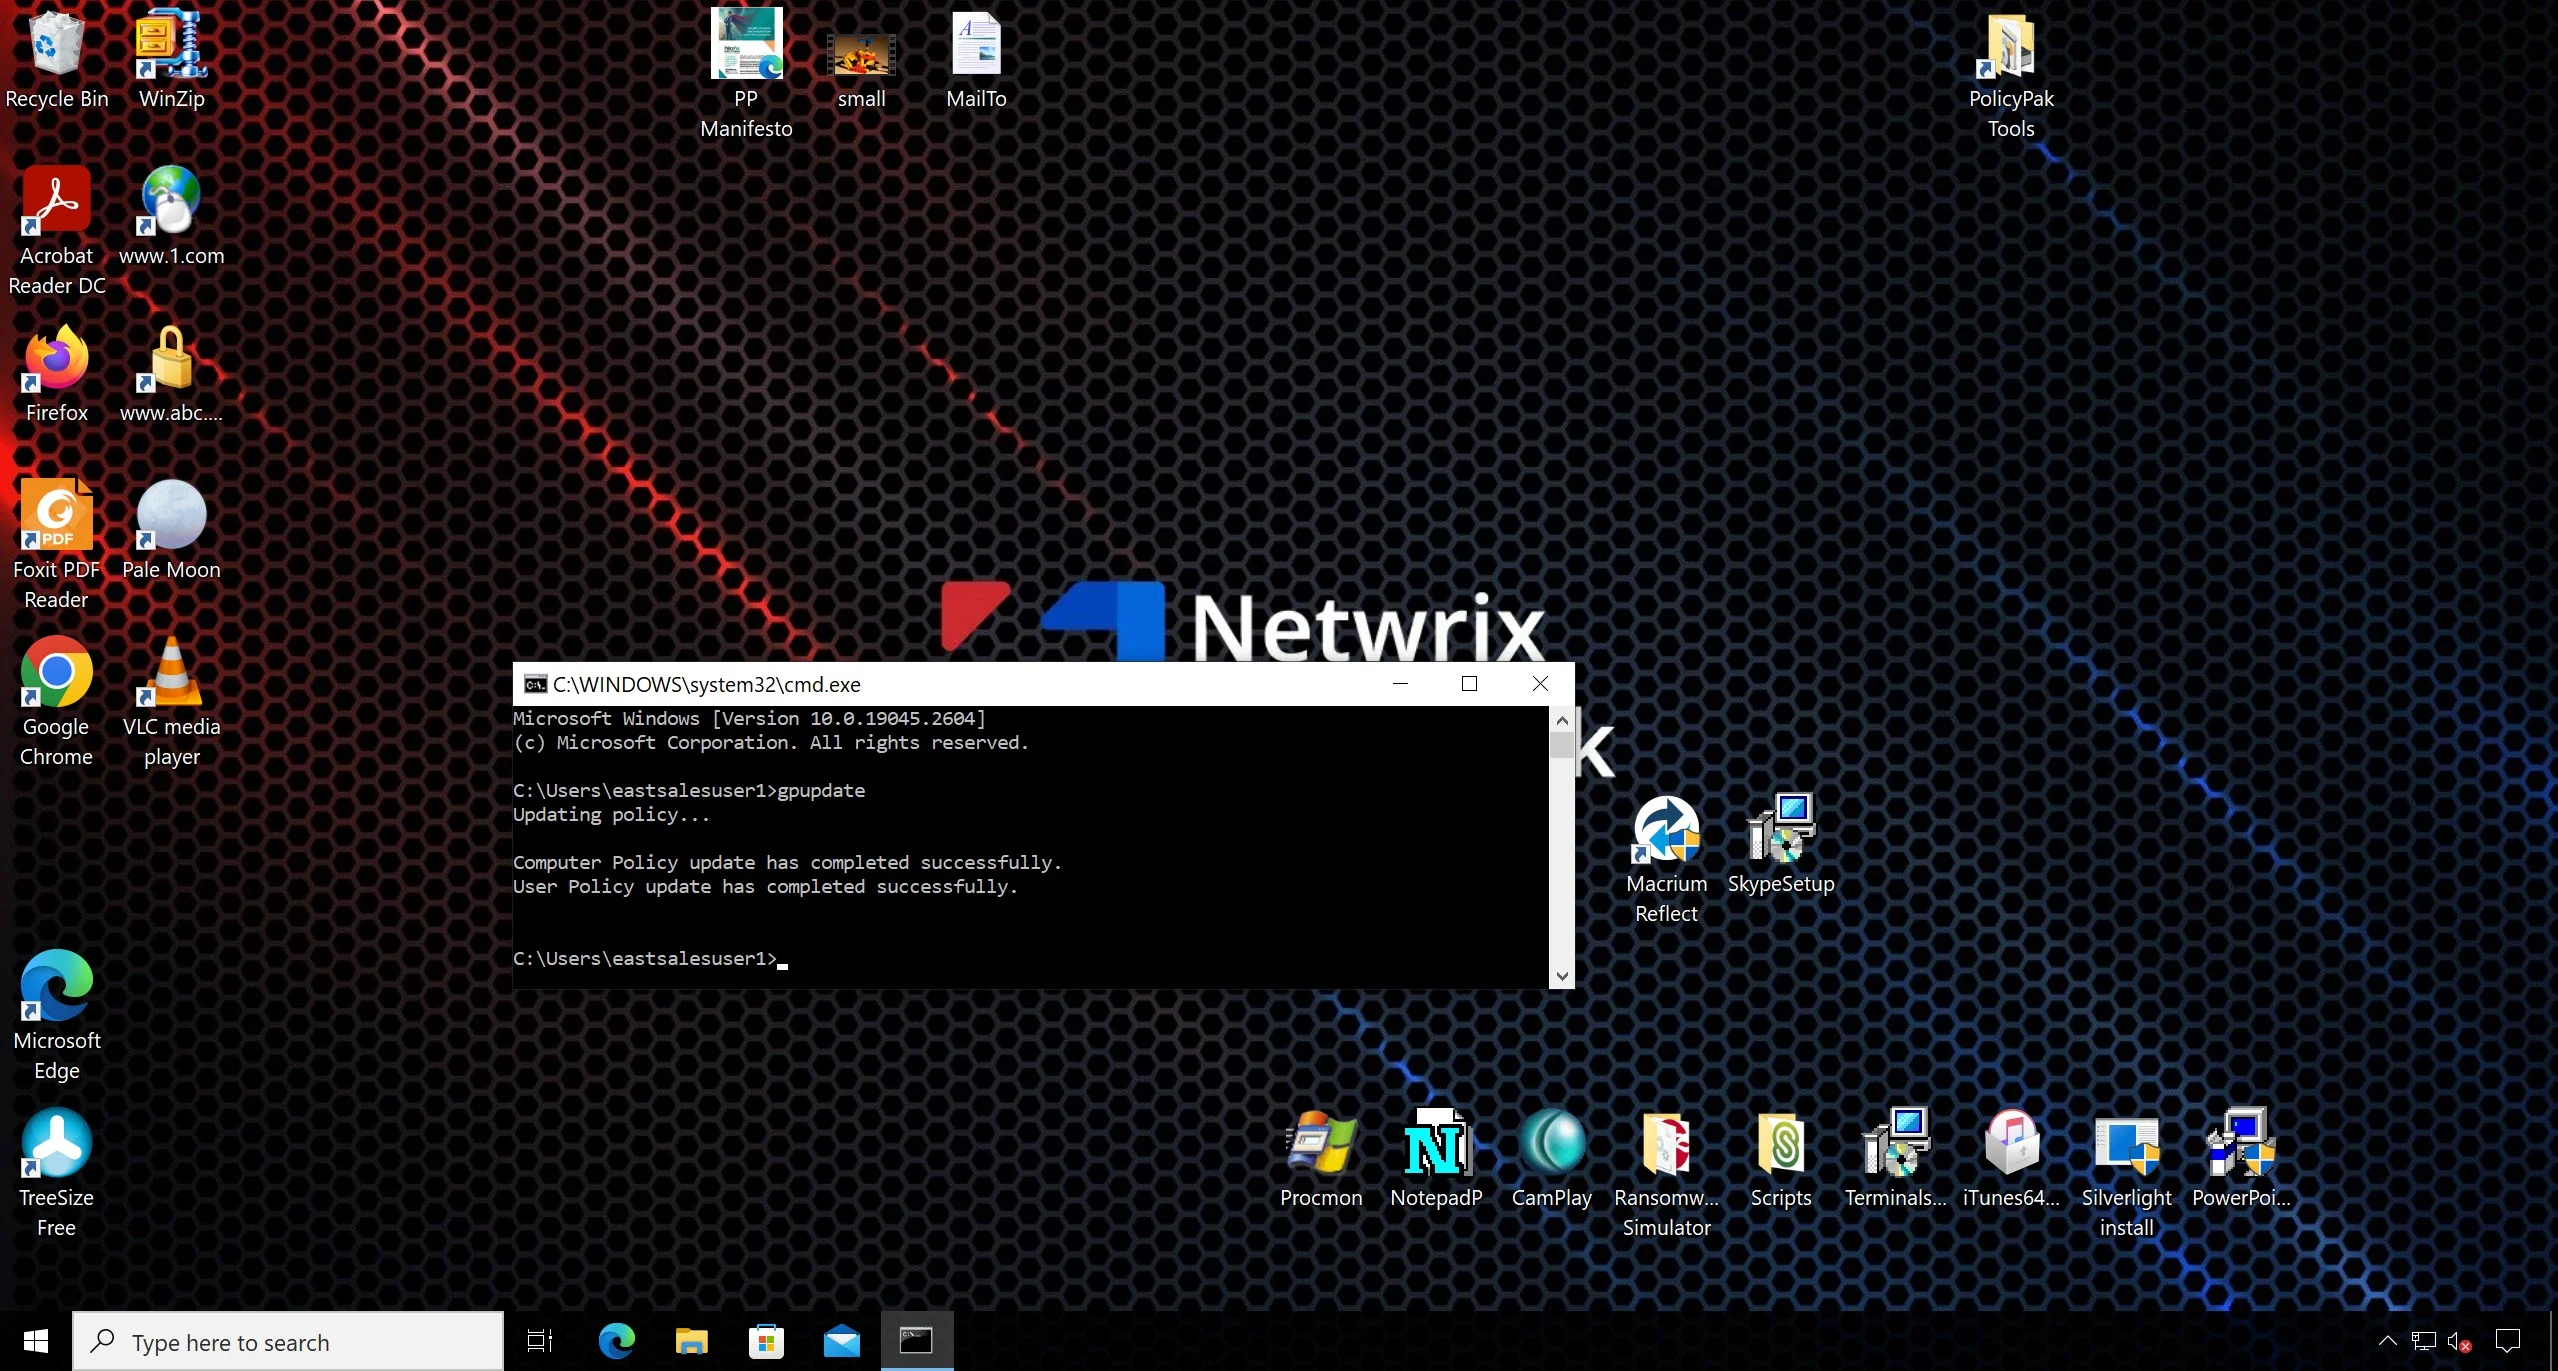Click the cmd window scroll up arrow

pos(1562,719)
